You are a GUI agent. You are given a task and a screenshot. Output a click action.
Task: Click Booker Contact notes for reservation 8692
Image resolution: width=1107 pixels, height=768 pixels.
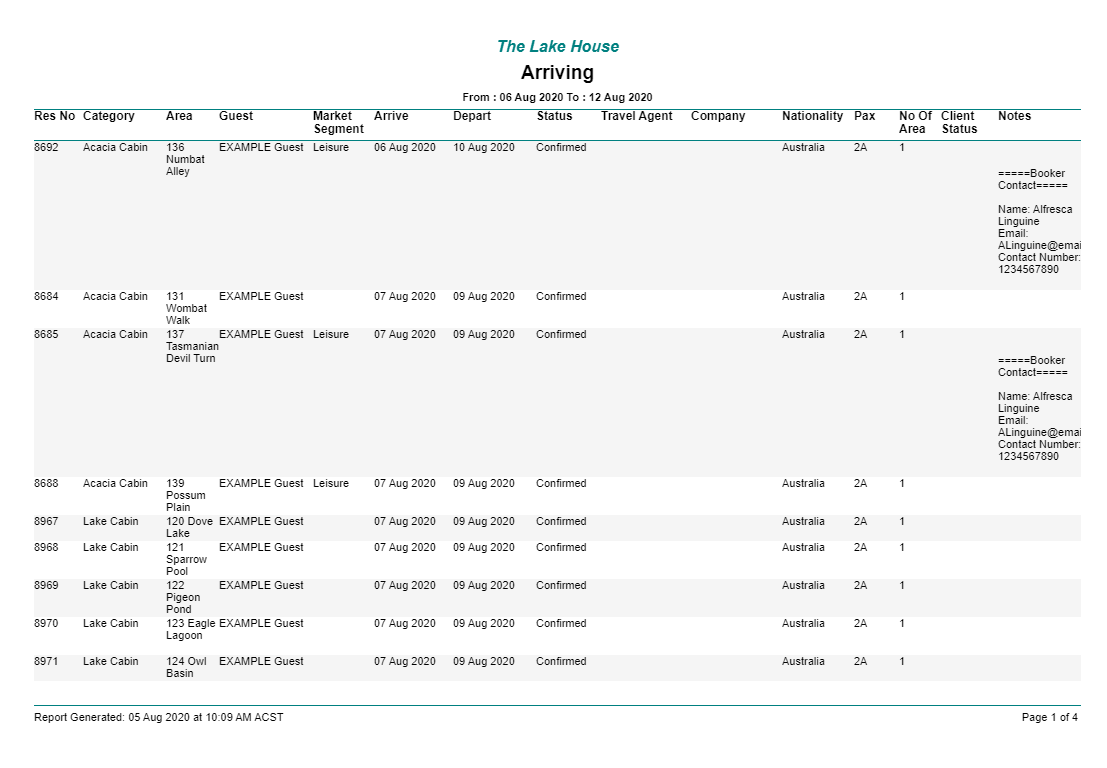tap(1039, 222)
